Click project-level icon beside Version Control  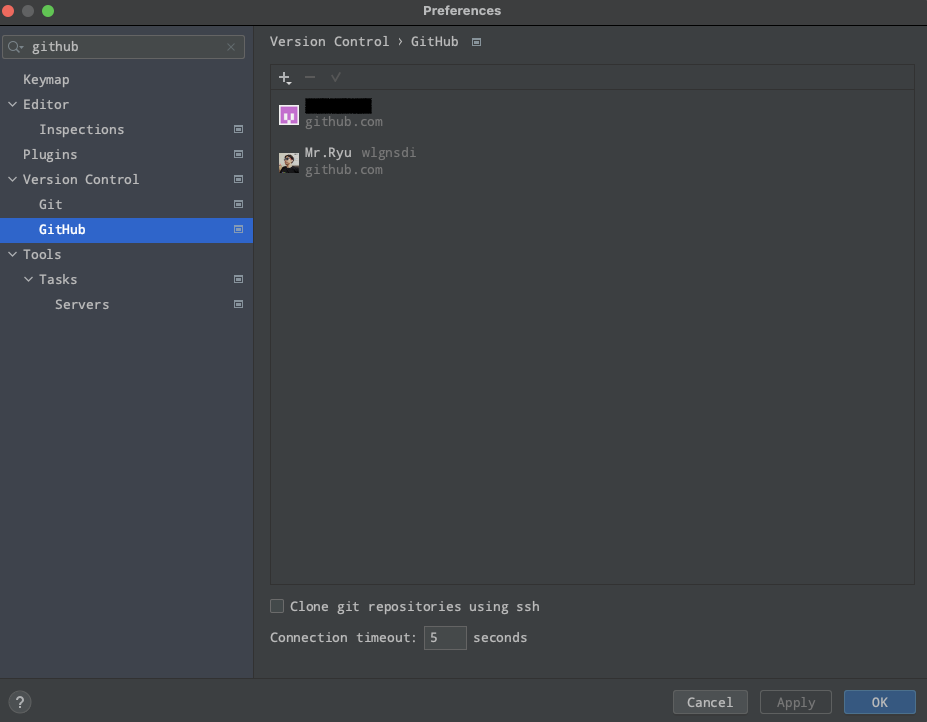(238, 179)
